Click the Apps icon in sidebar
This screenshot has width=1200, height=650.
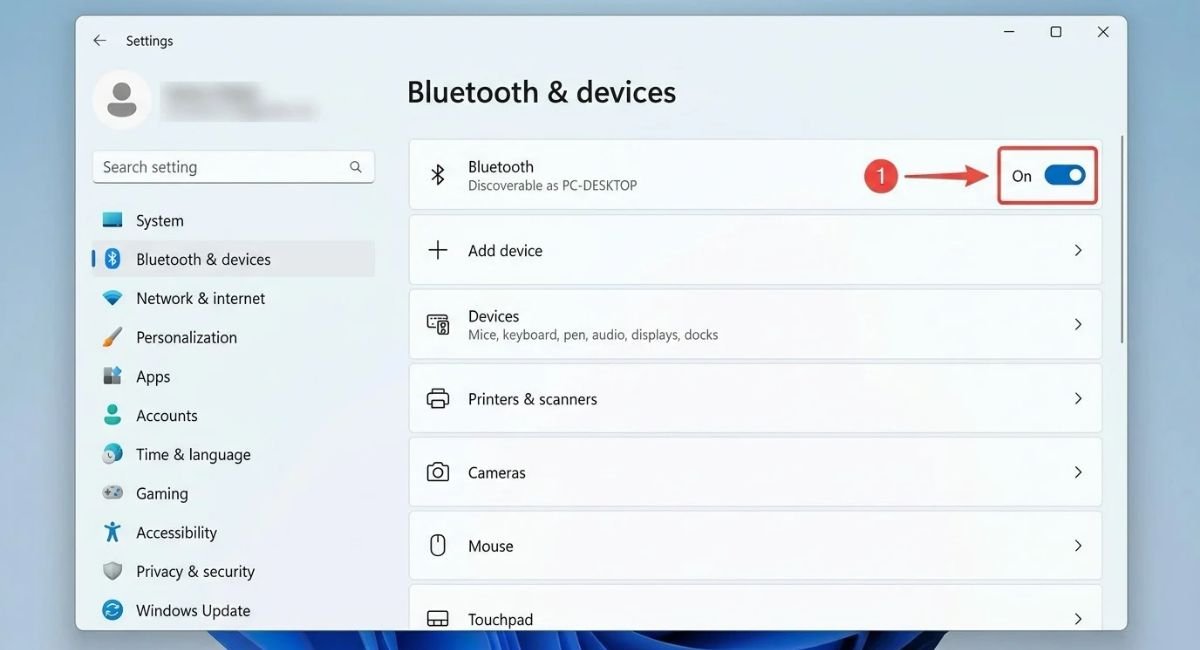pos(113,376)
